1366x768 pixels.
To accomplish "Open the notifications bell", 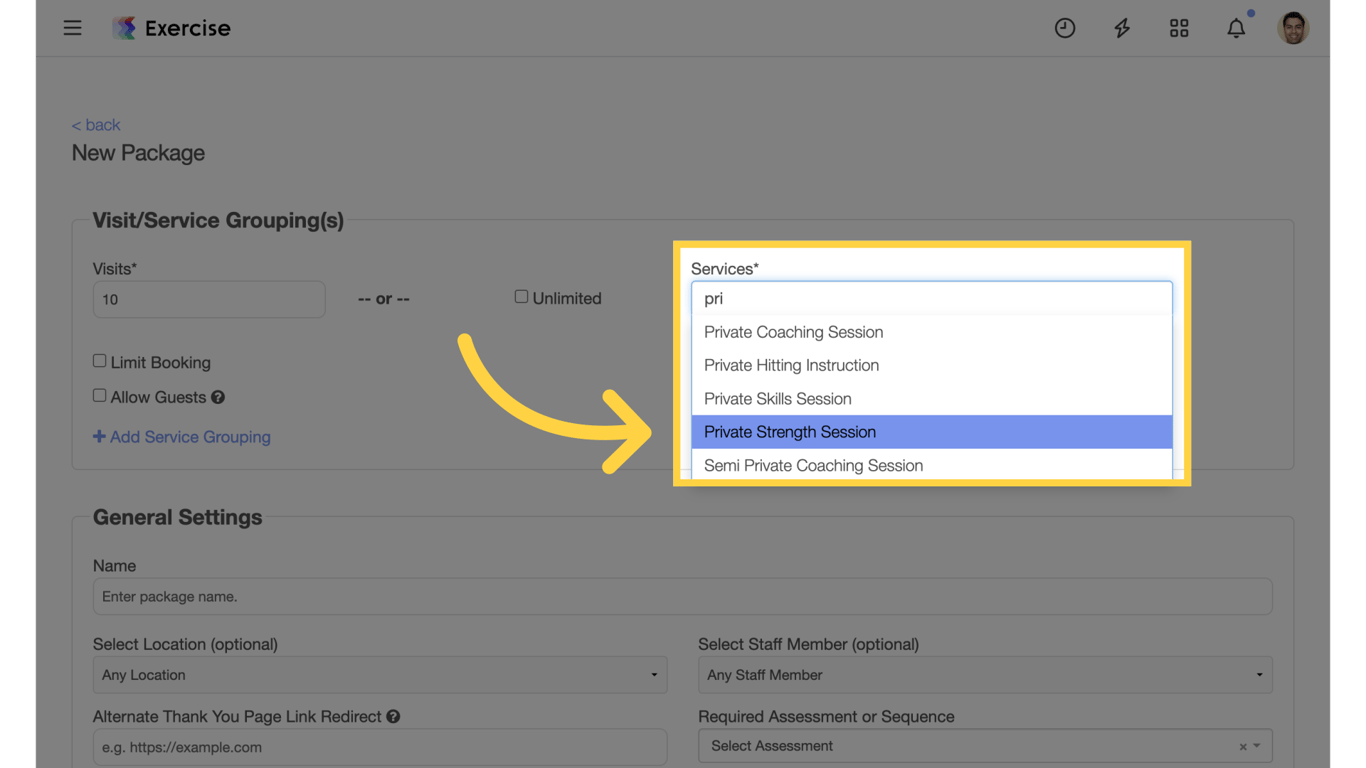I will click(1236, 28).
